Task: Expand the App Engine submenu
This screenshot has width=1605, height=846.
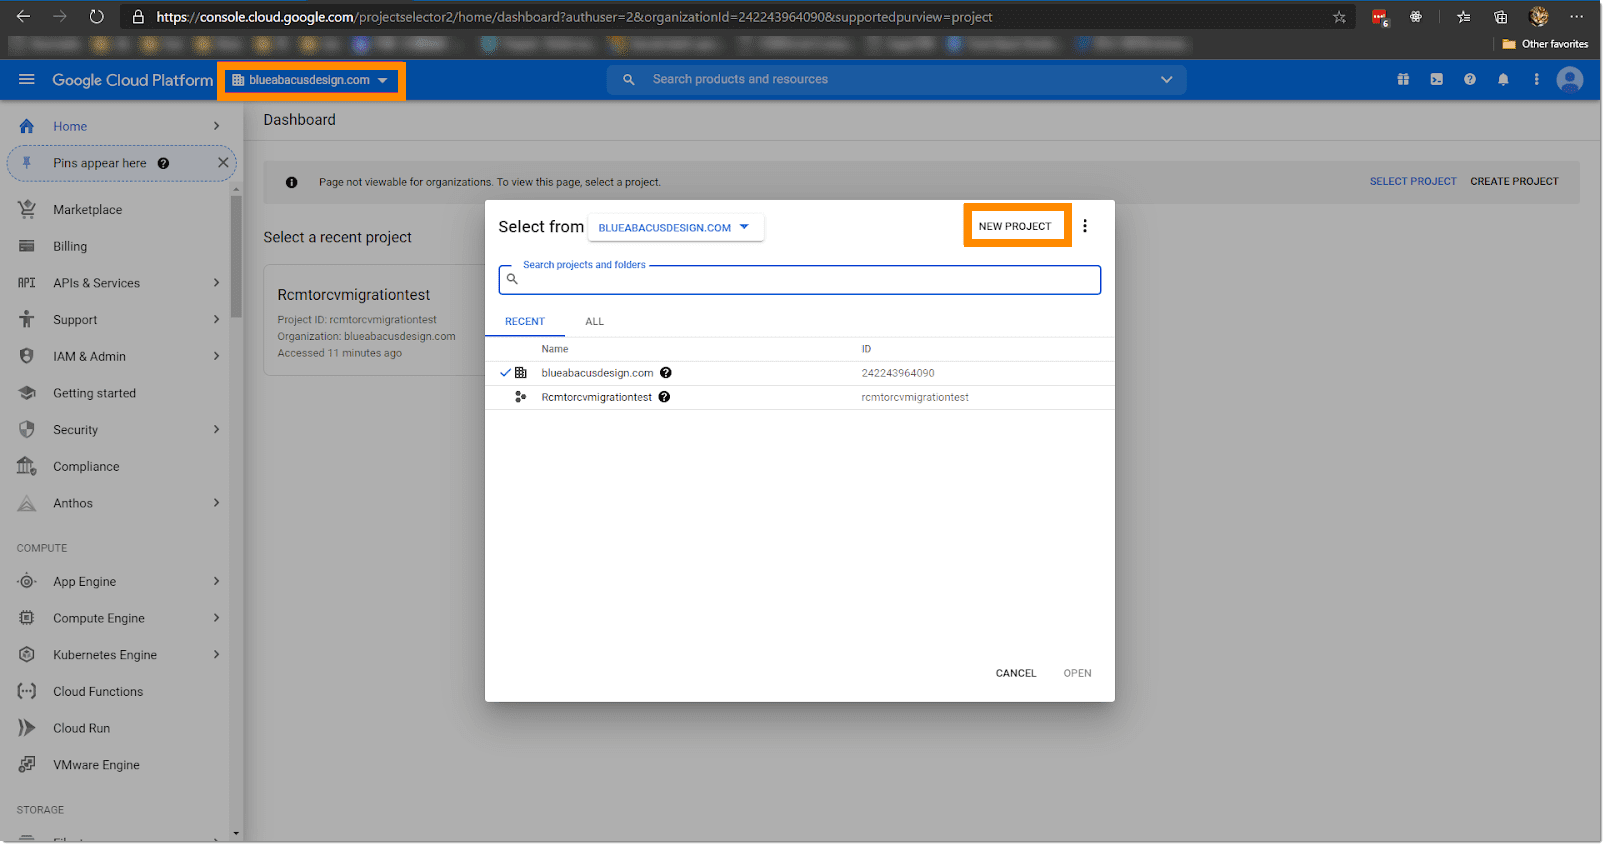Action: 216,581
